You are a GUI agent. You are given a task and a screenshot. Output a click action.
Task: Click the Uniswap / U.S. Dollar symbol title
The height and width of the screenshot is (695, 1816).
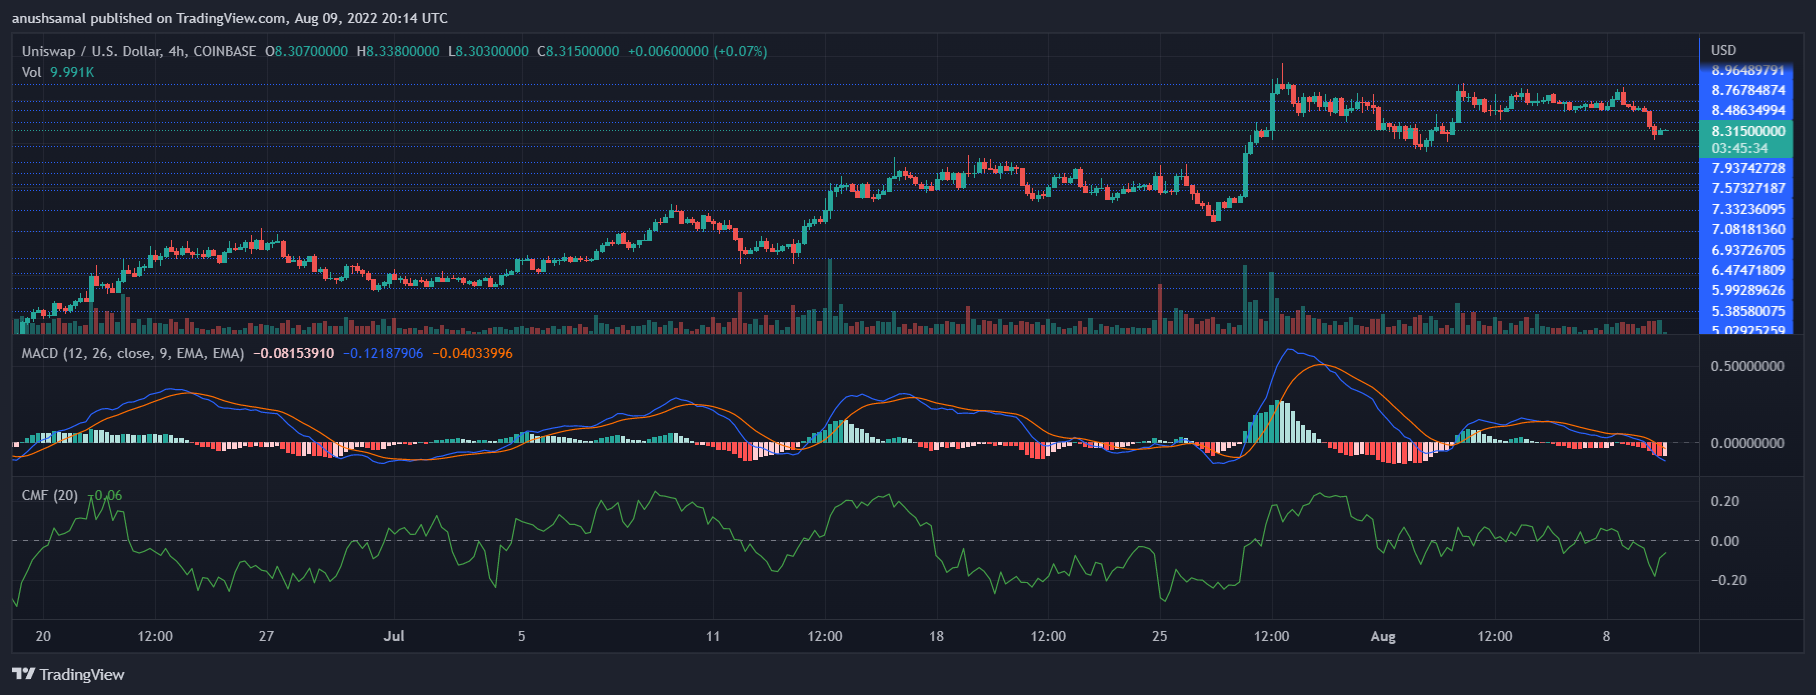click(x=139, y=51)
